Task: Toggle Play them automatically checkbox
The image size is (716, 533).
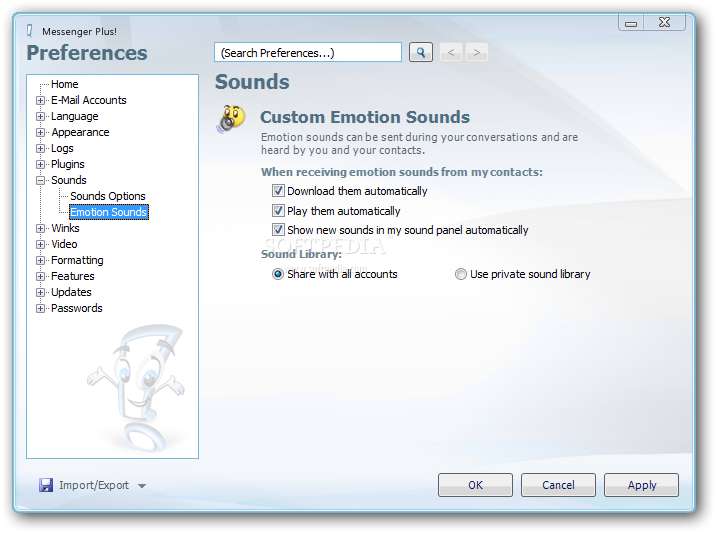Action: 278,211
